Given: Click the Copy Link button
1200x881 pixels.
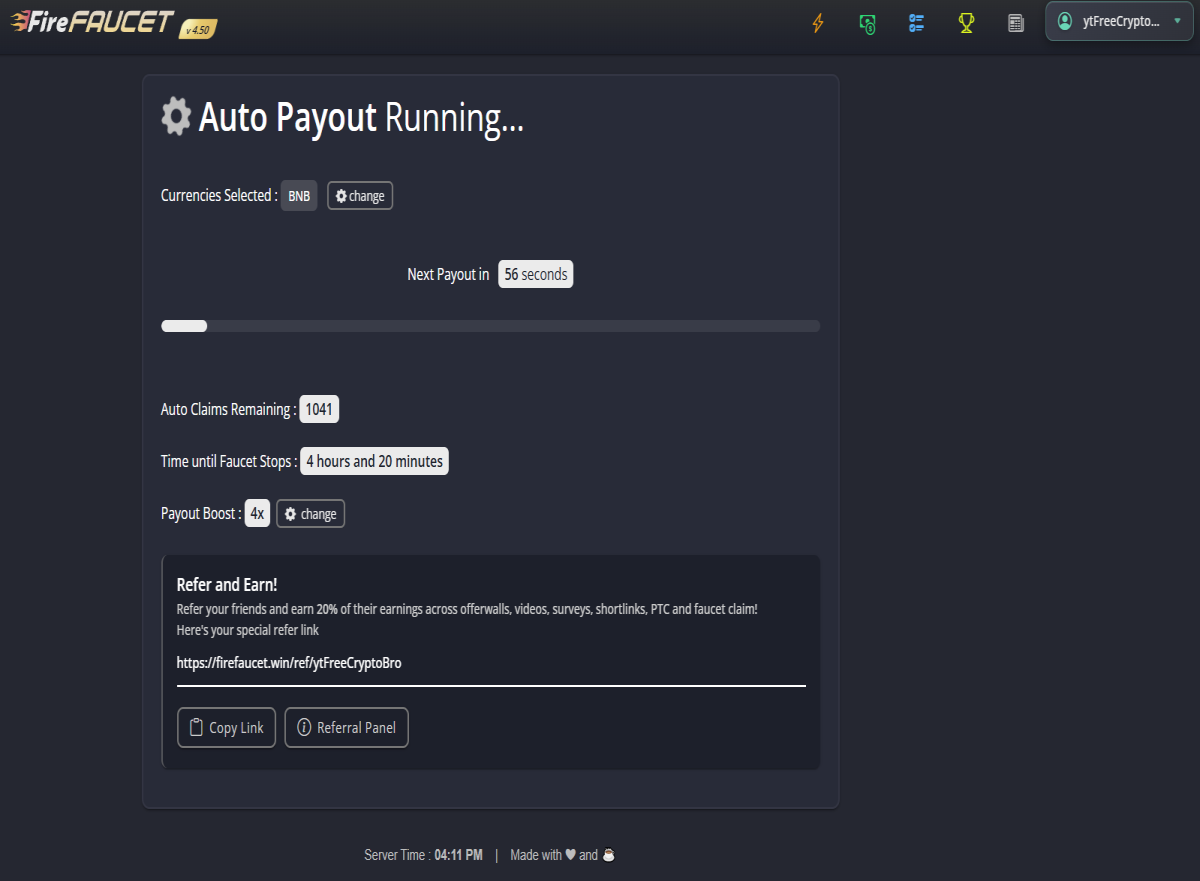Looking at the screenshot, I should pyautogui.click(x=226, y=728).
